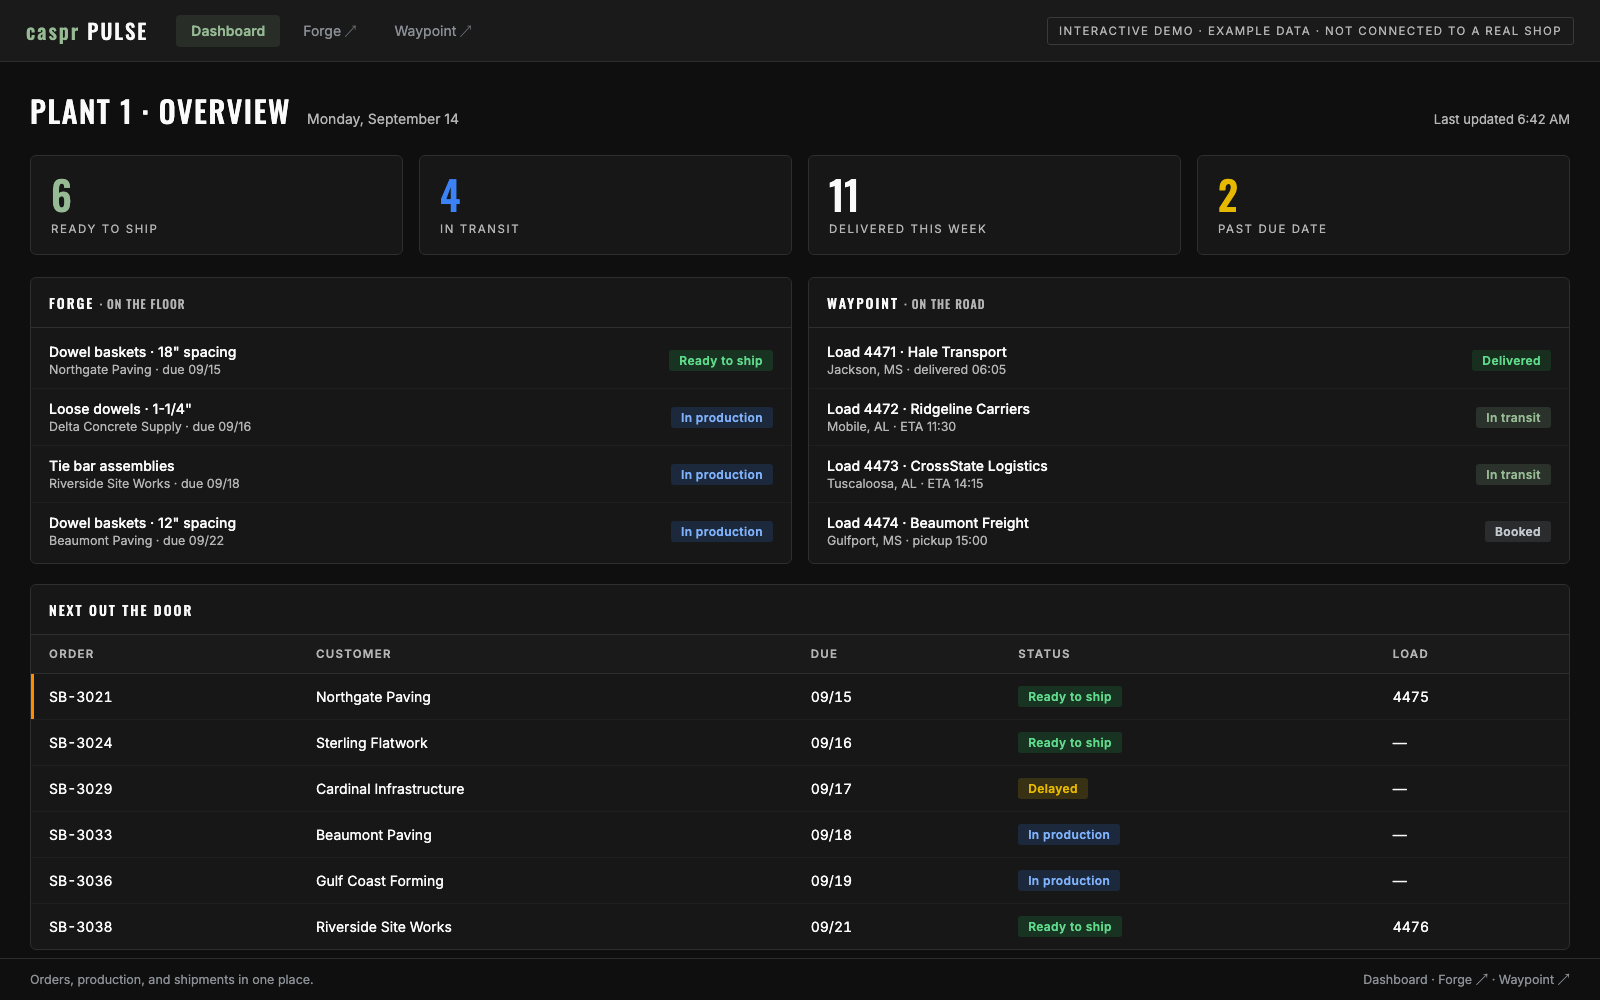Open the Delivered This Week stat card
This screenshot has height=1000, width=1600.
pos(994,205)
